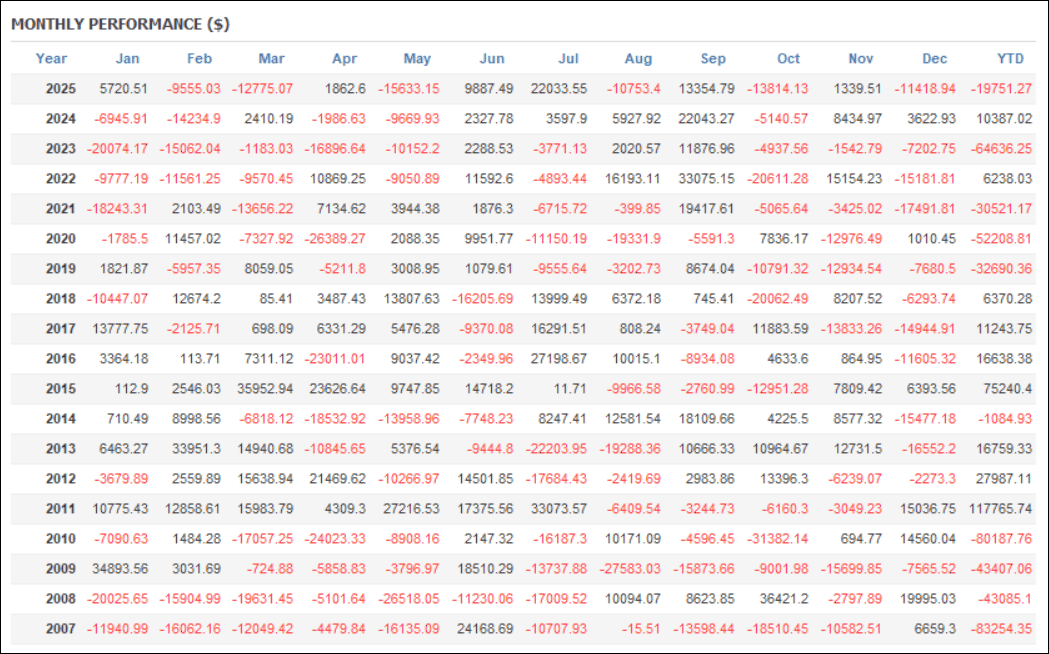
Task: Select the Dec column header
Action: click(935, 58)
